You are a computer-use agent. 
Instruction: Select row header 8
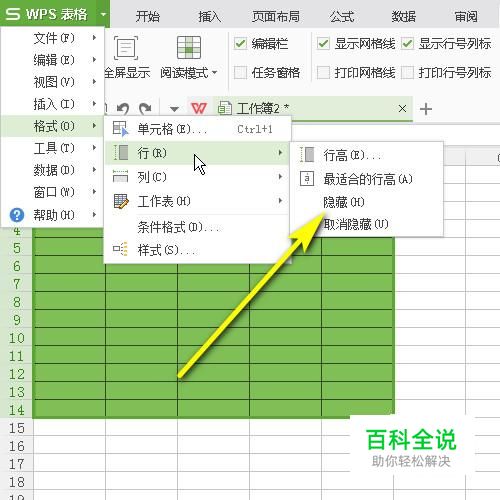(17, 302)
